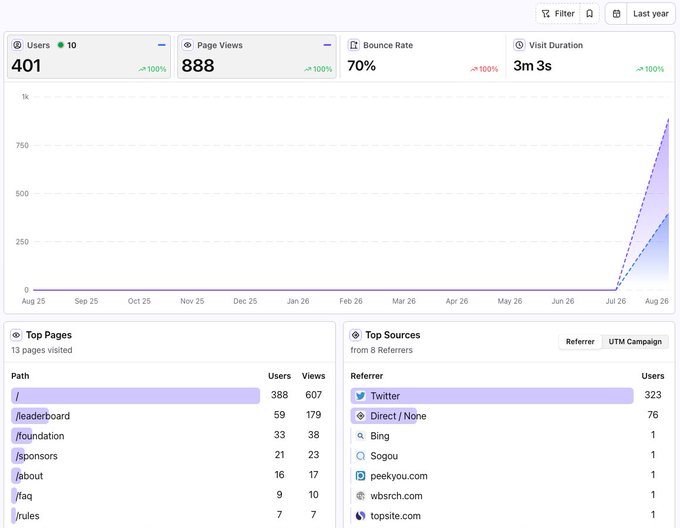Filter by Bing referrer

(x=508, y=436)
